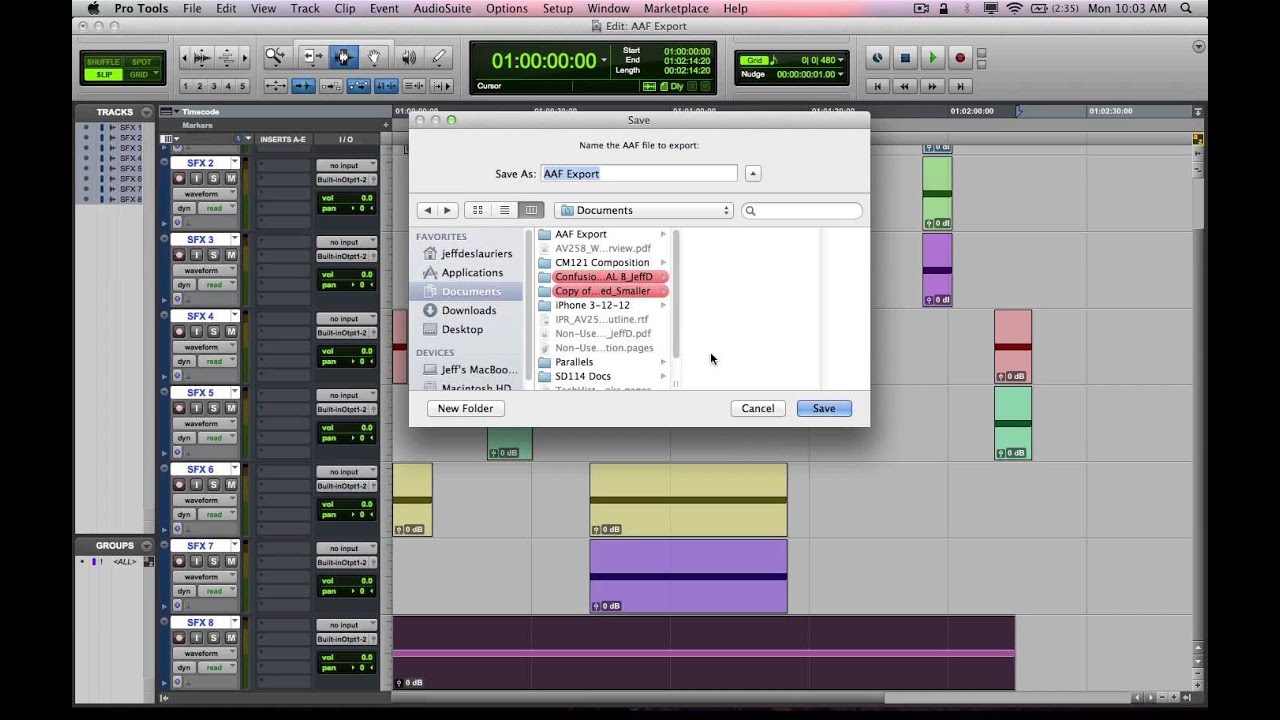Screen dimensions: 1280x720
Task: Toggle Slip edit mode
Action: [102, 75]
